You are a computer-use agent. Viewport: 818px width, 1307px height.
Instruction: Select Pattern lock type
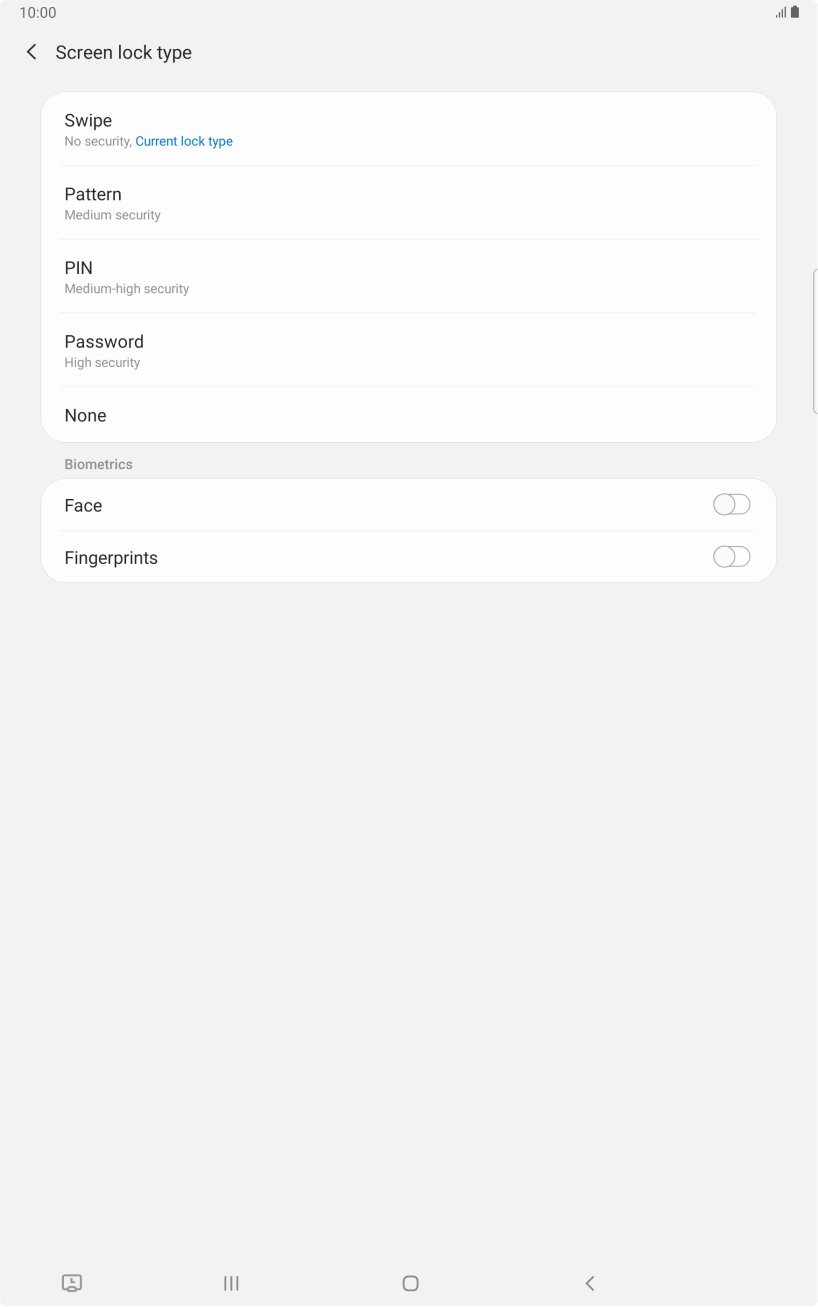coord(93,195)
